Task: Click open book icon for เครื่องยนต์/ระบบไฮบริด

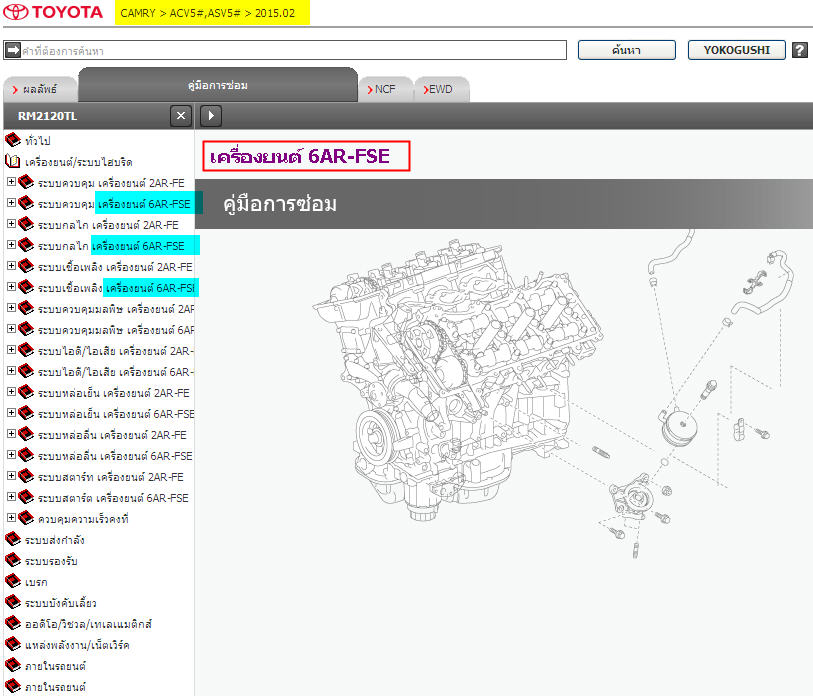Action: (x=12, y=161)
